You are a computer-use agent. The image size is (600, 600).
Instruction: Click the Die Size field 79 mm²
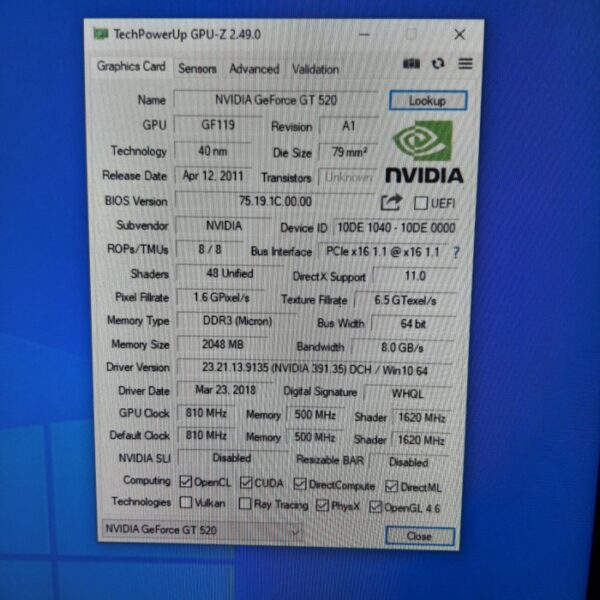click(349, 152)
